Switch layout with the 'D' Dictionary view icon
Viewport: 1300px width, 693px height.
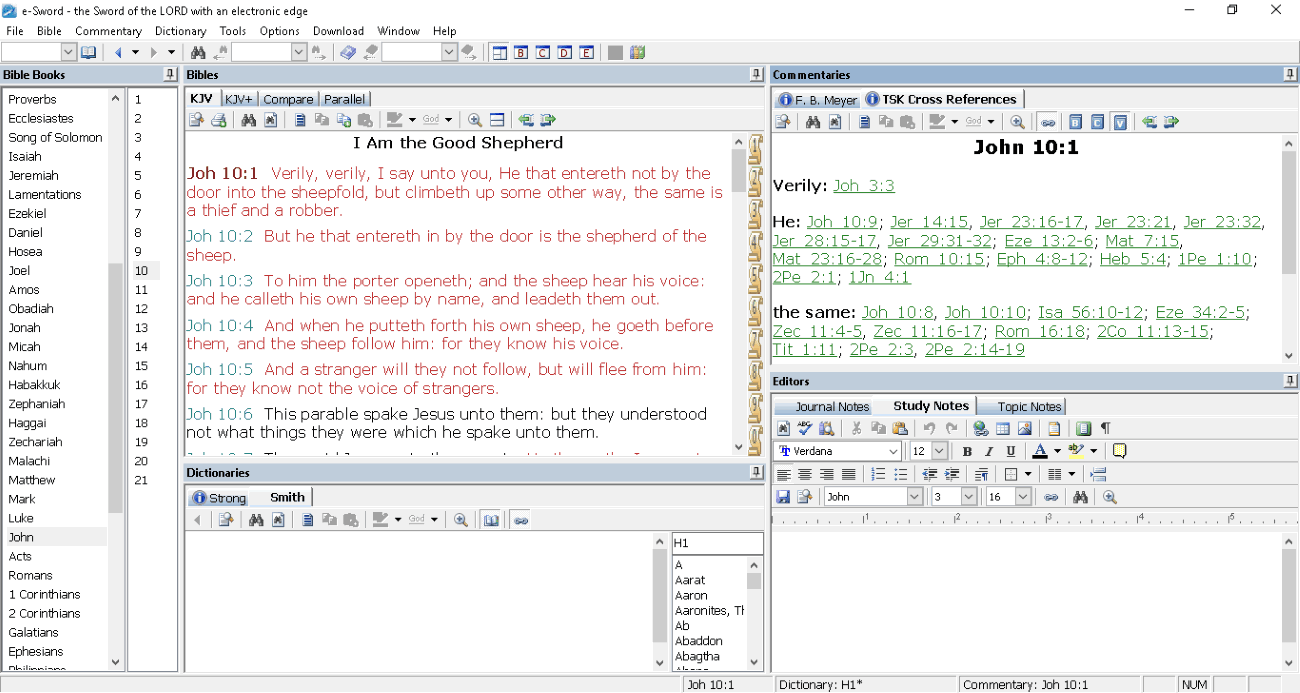click(x=565, y=52)
